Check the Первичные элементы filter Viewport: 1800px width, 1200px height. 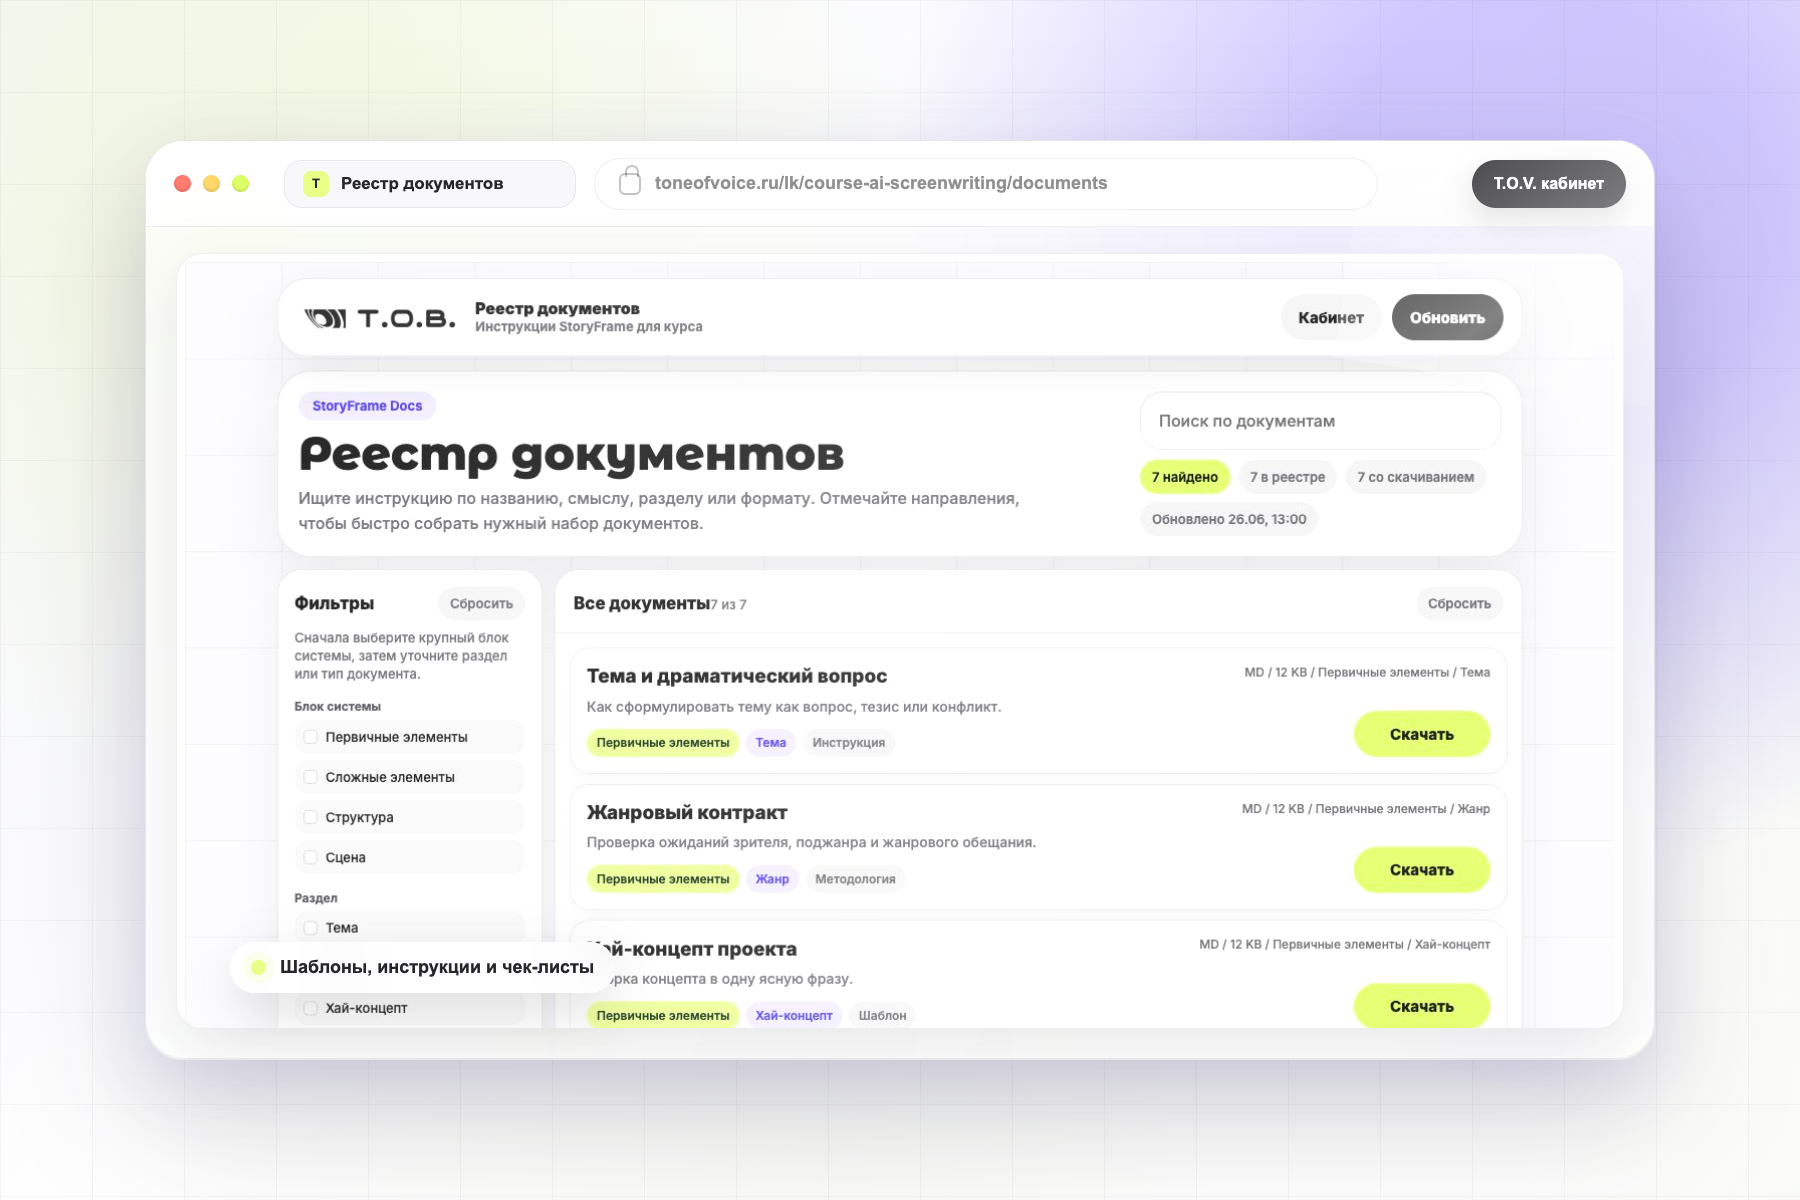click(x=311, y=737)
